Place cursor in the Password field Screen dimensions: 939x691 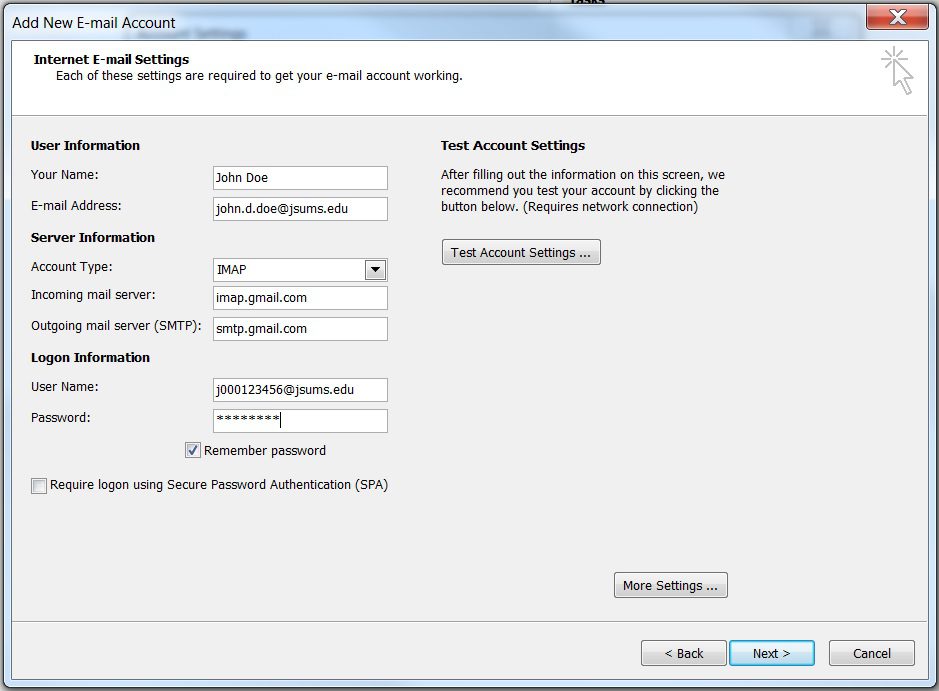coord(298,420)
